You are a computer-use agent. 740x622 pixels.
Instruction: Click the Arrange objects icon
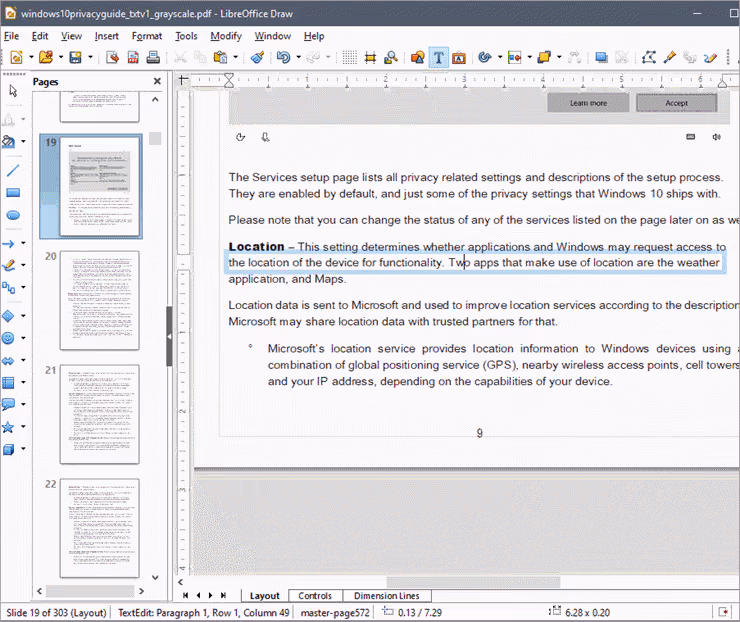544,58
